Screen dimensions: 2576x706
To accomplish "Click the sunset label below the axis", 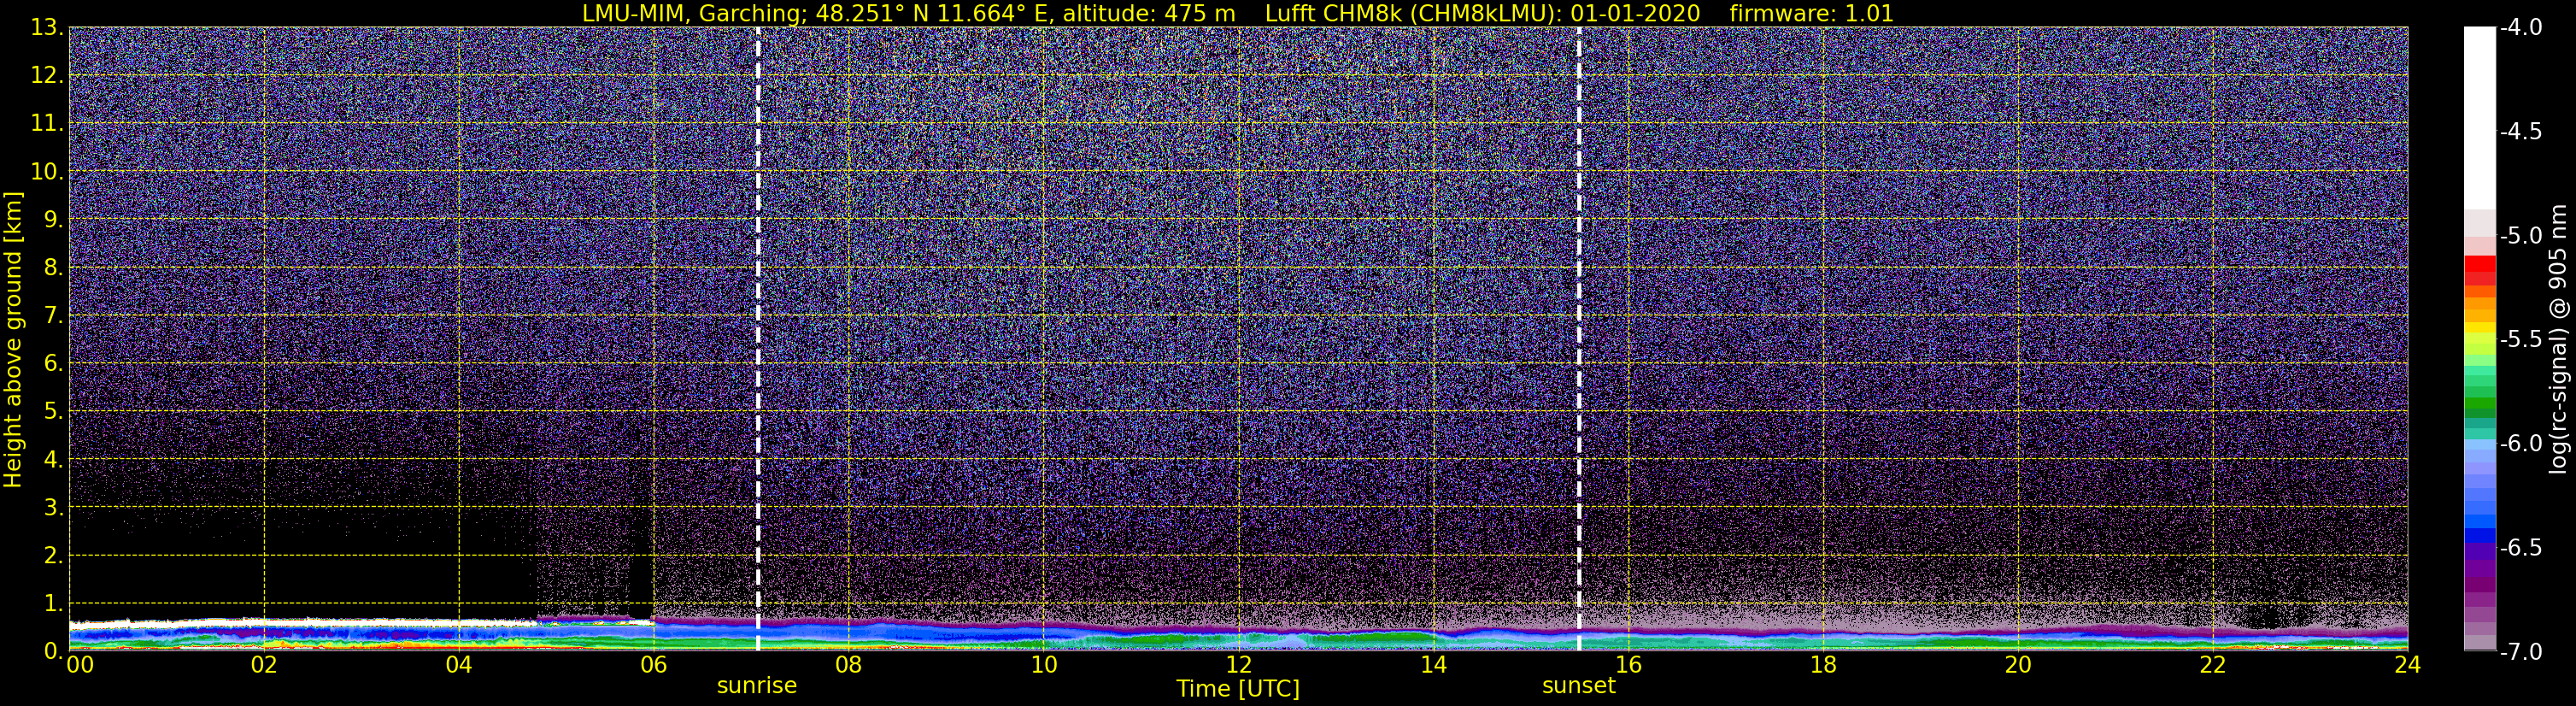I will 1579,686.
